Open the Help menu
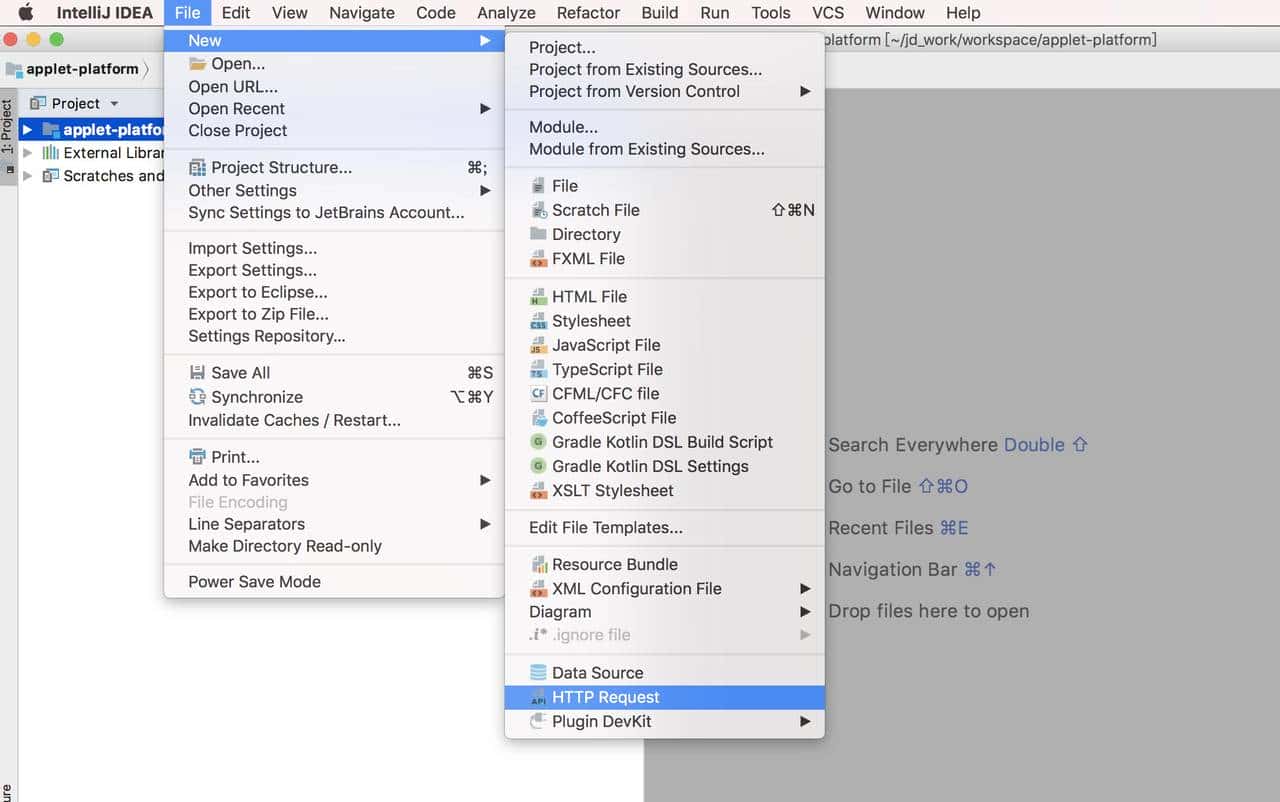Screen dimensions: 1280x802 963,13
